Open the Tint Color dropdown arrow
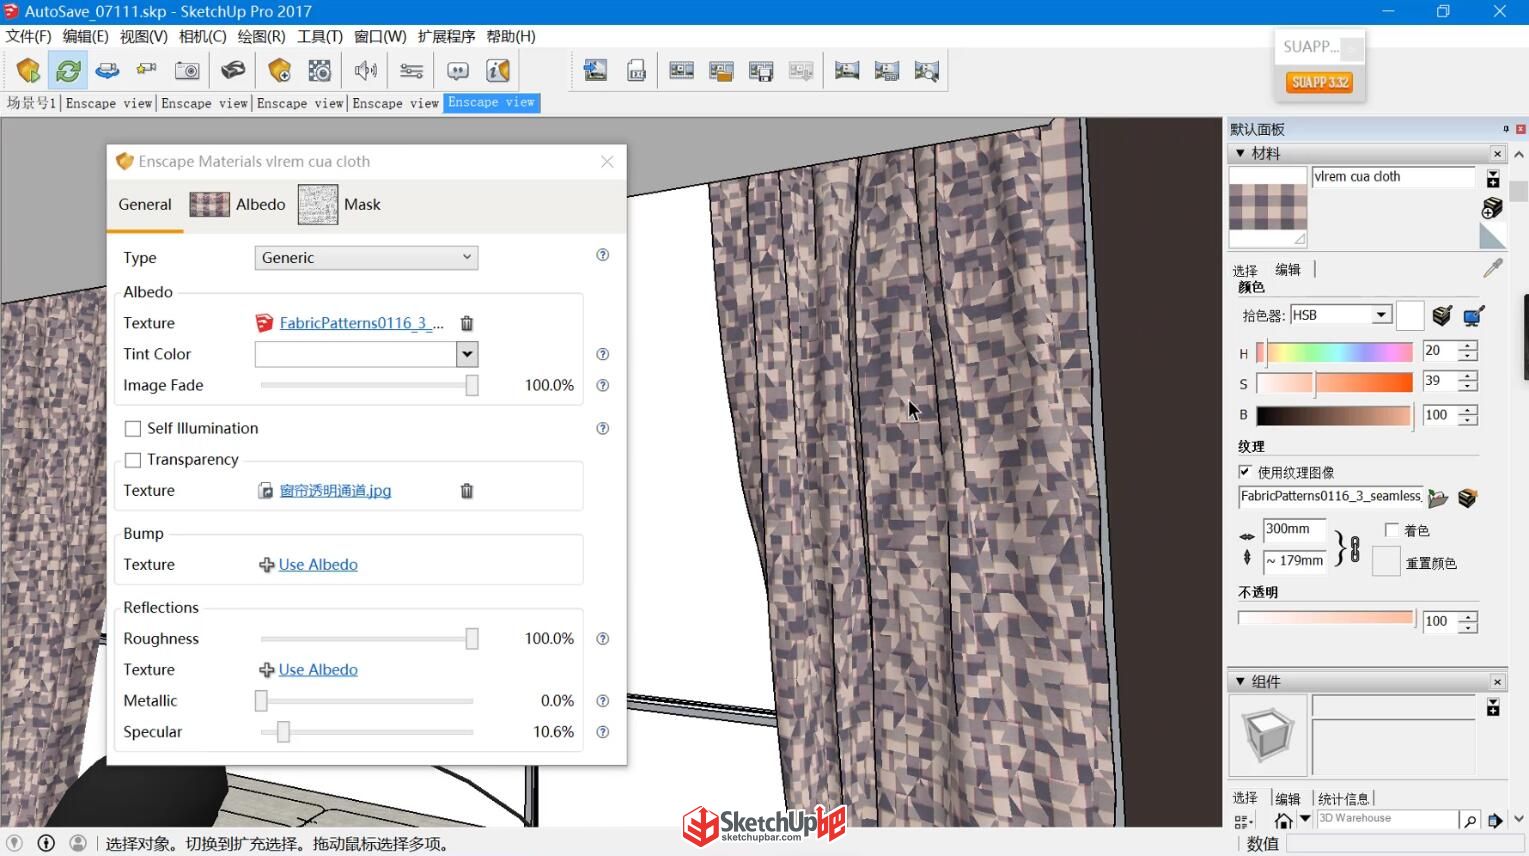 pyautogui.click(x=467, y=354)
